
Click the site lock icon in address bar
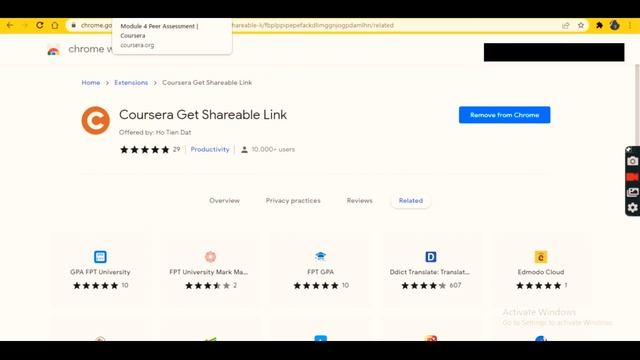point(73,25)
